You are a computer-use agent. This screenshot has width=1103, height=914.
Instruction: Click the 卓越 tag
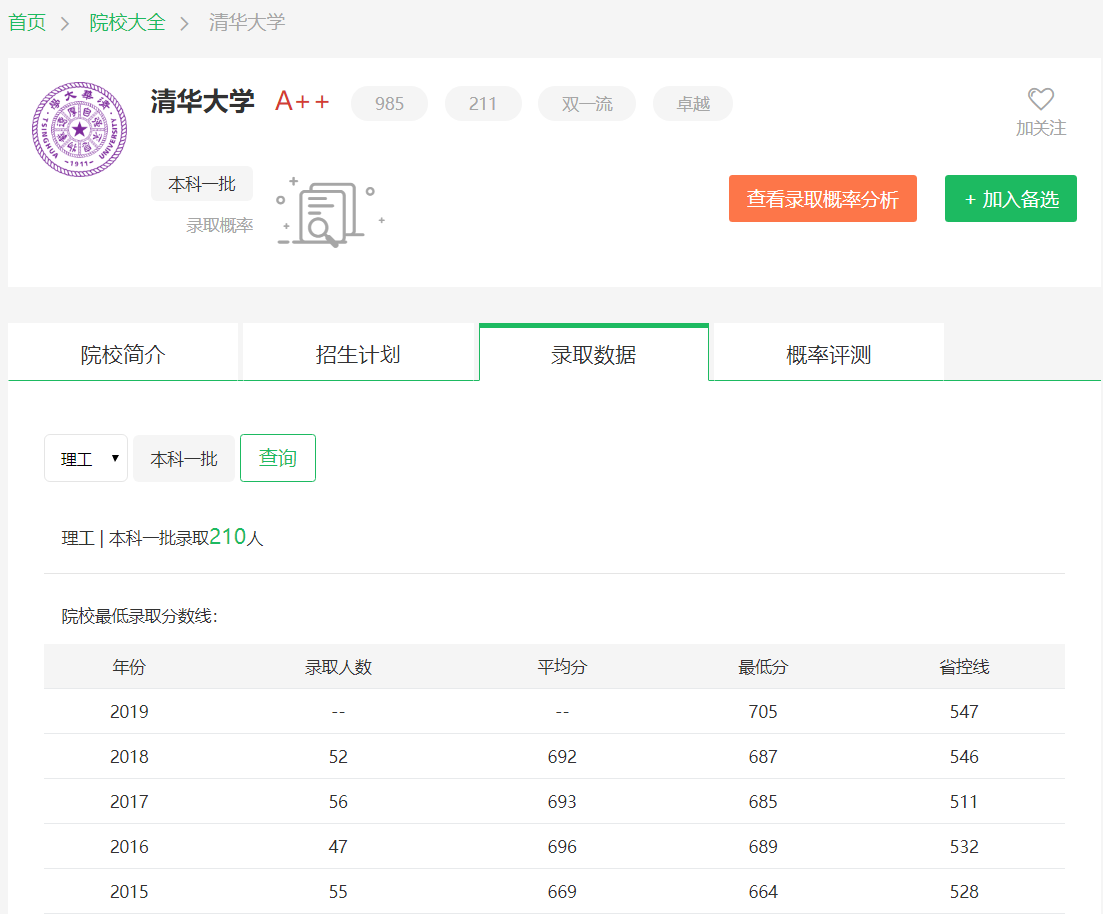point(693,103)
